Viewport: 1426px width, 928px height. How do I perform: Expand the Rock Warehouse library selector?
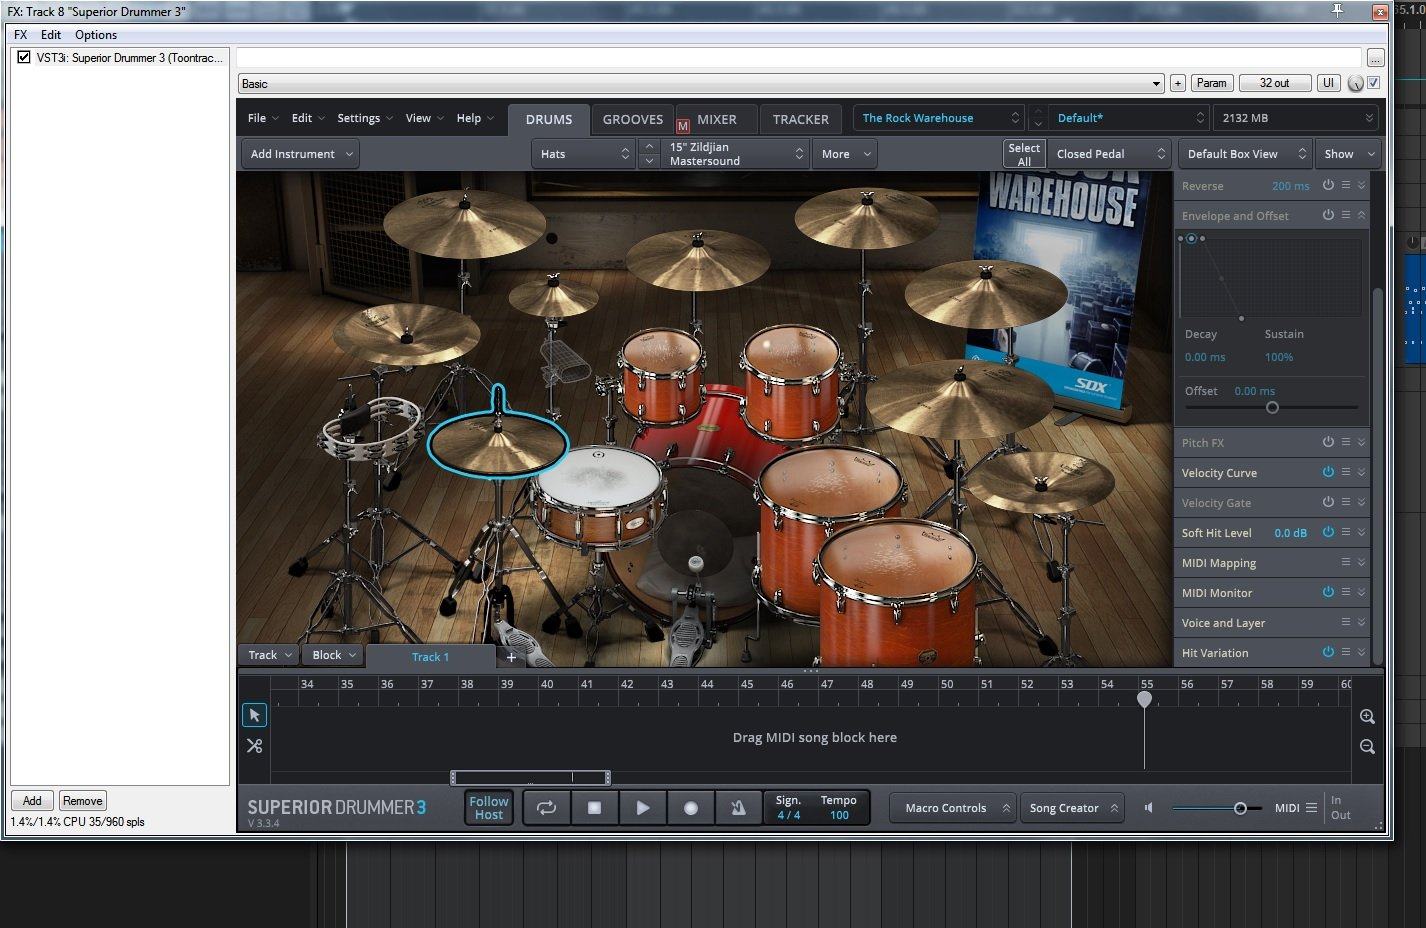pyautogui.click(x=940, y=118)
